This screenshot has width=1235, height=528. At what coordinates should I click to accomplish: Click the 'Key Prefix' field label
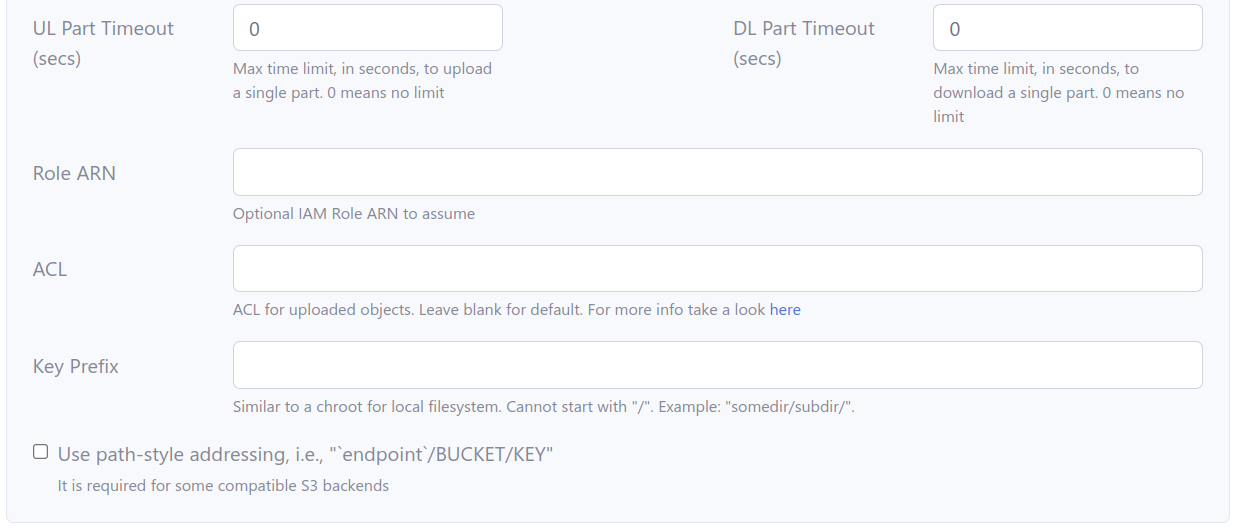(76, 366)
